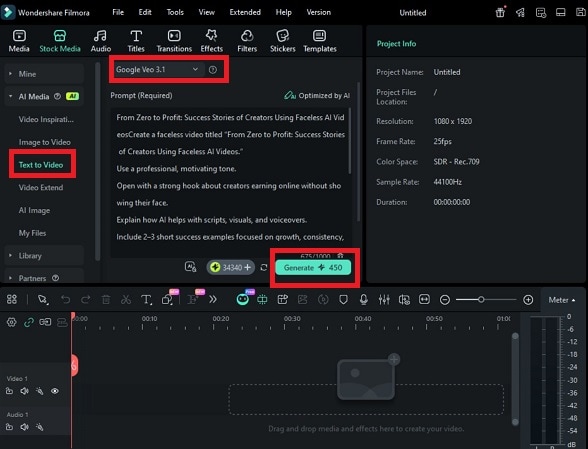Click the refresh credits icon
The image size is (588, 449).
264,267
